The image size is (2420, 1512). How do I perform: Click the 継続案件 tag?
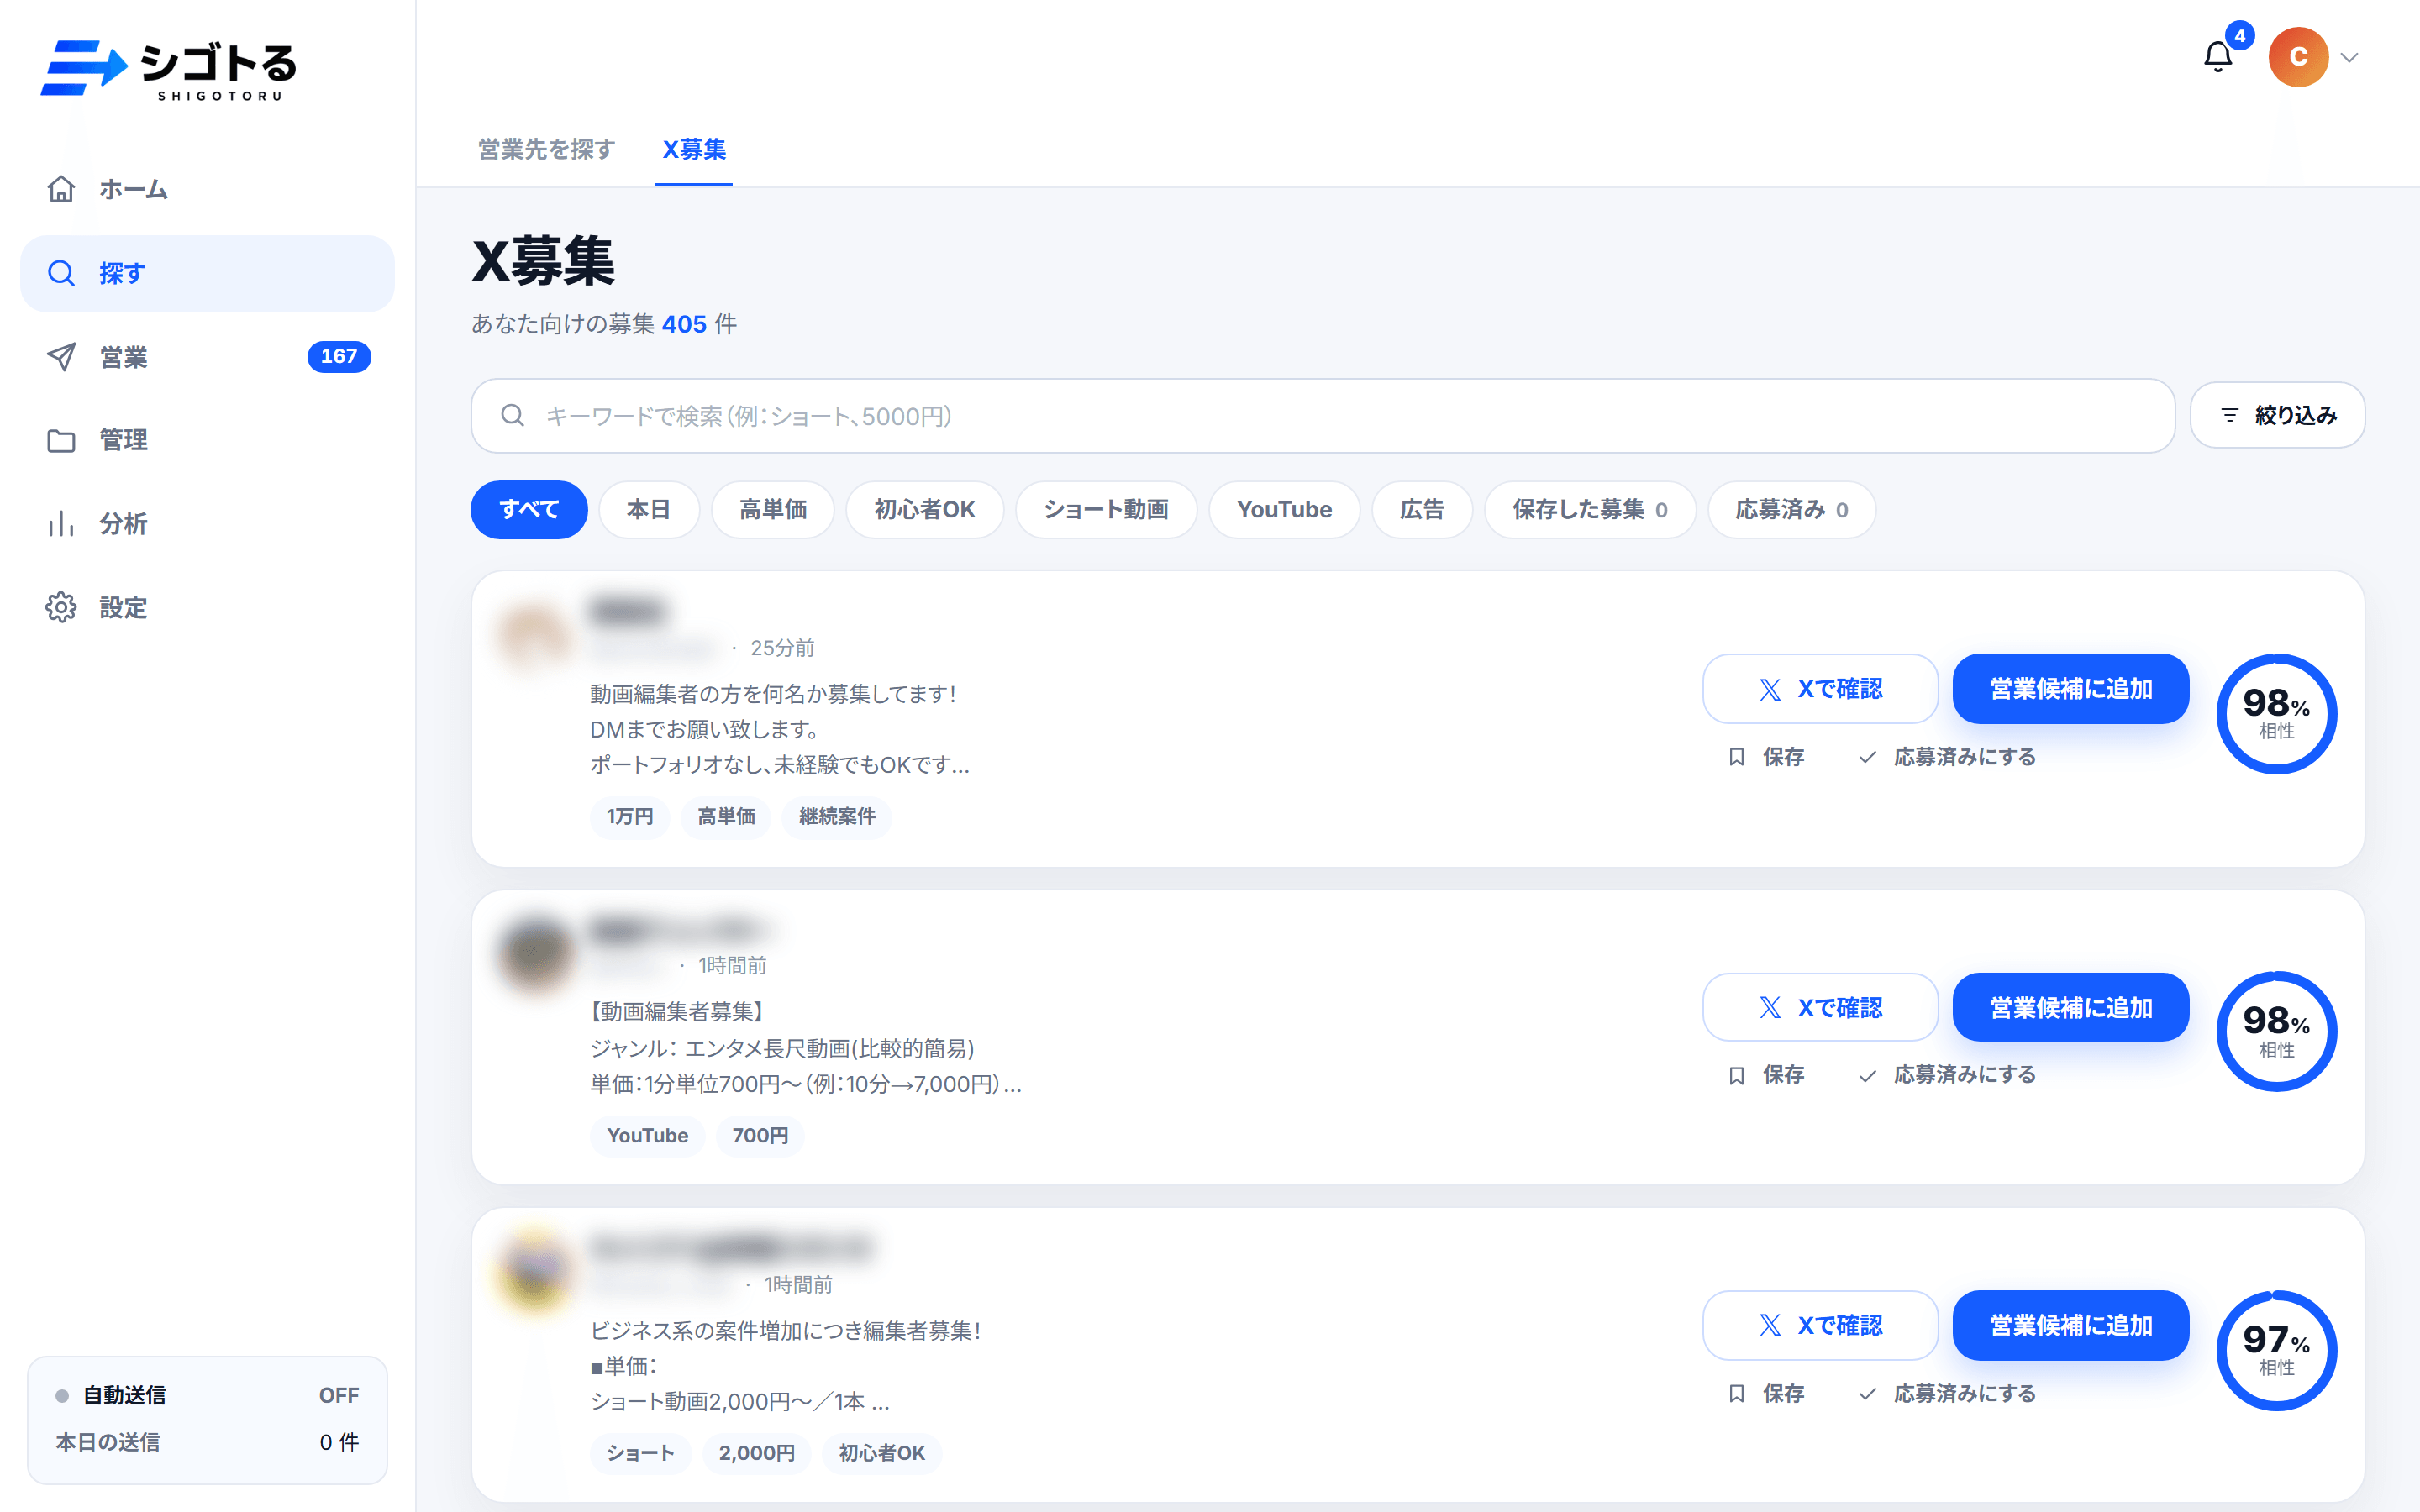click(x=837, y=817)
